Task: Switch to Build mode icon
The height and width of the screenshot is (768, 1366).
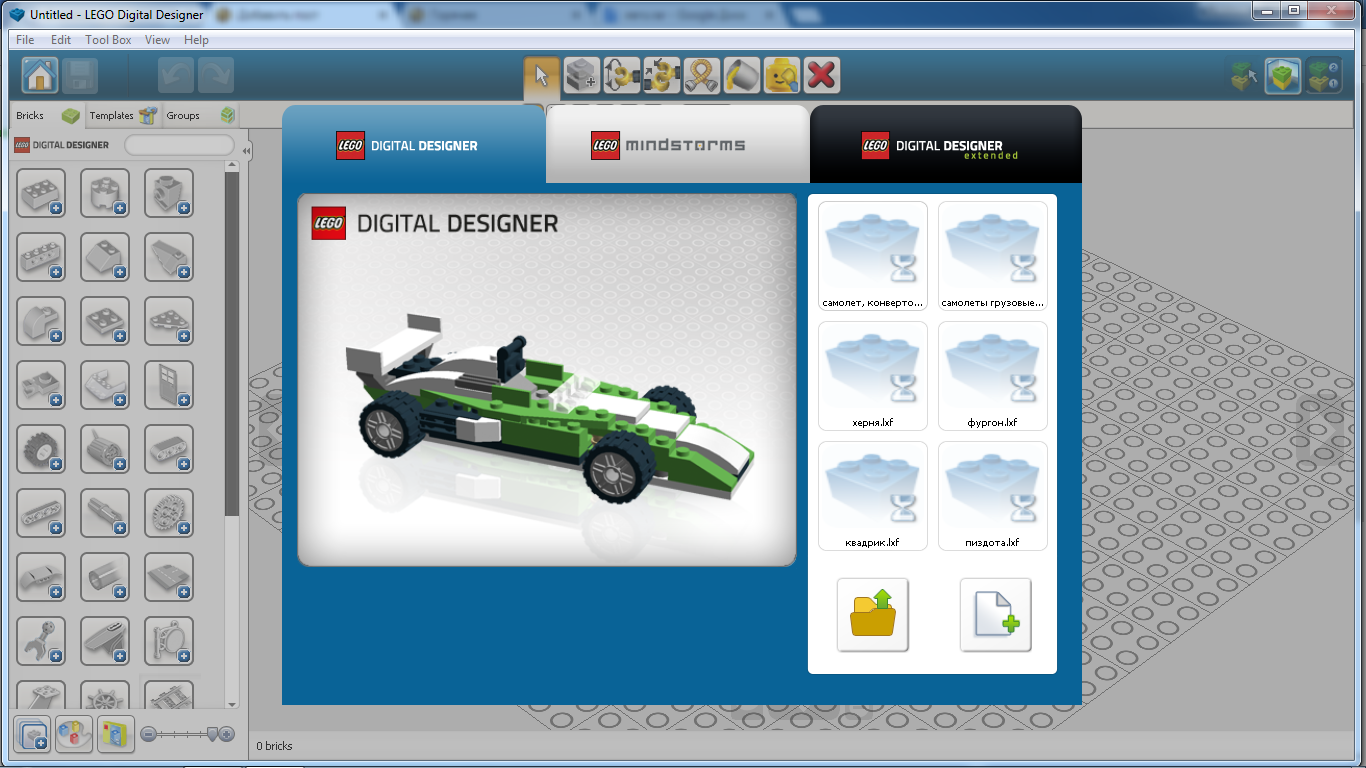Action: [x=1244, y=76]
